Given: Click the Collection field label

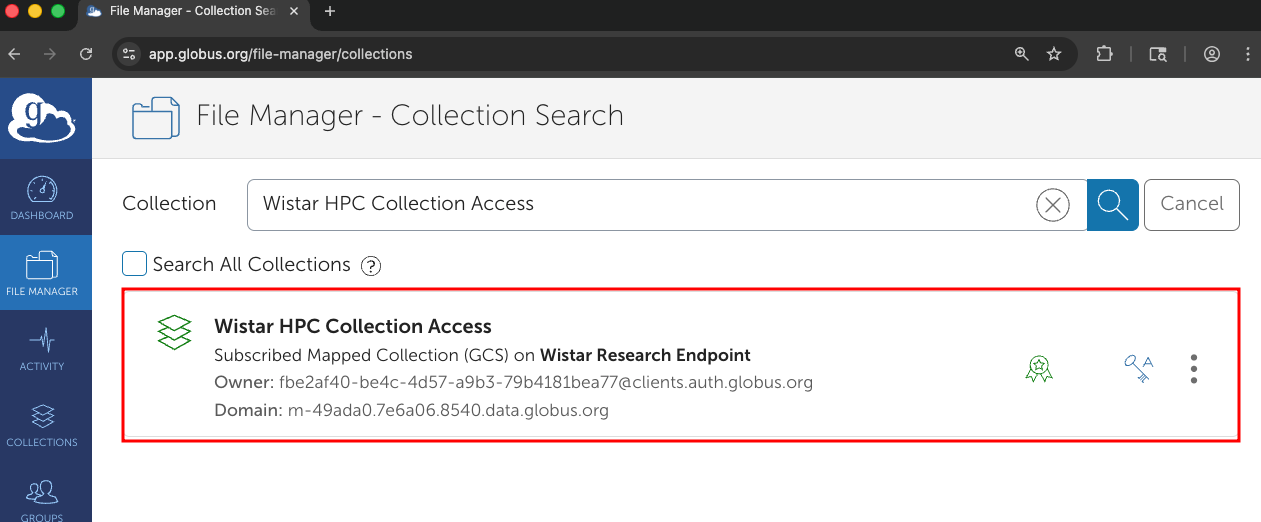Looking at the screenshot, I should (169, 204).
